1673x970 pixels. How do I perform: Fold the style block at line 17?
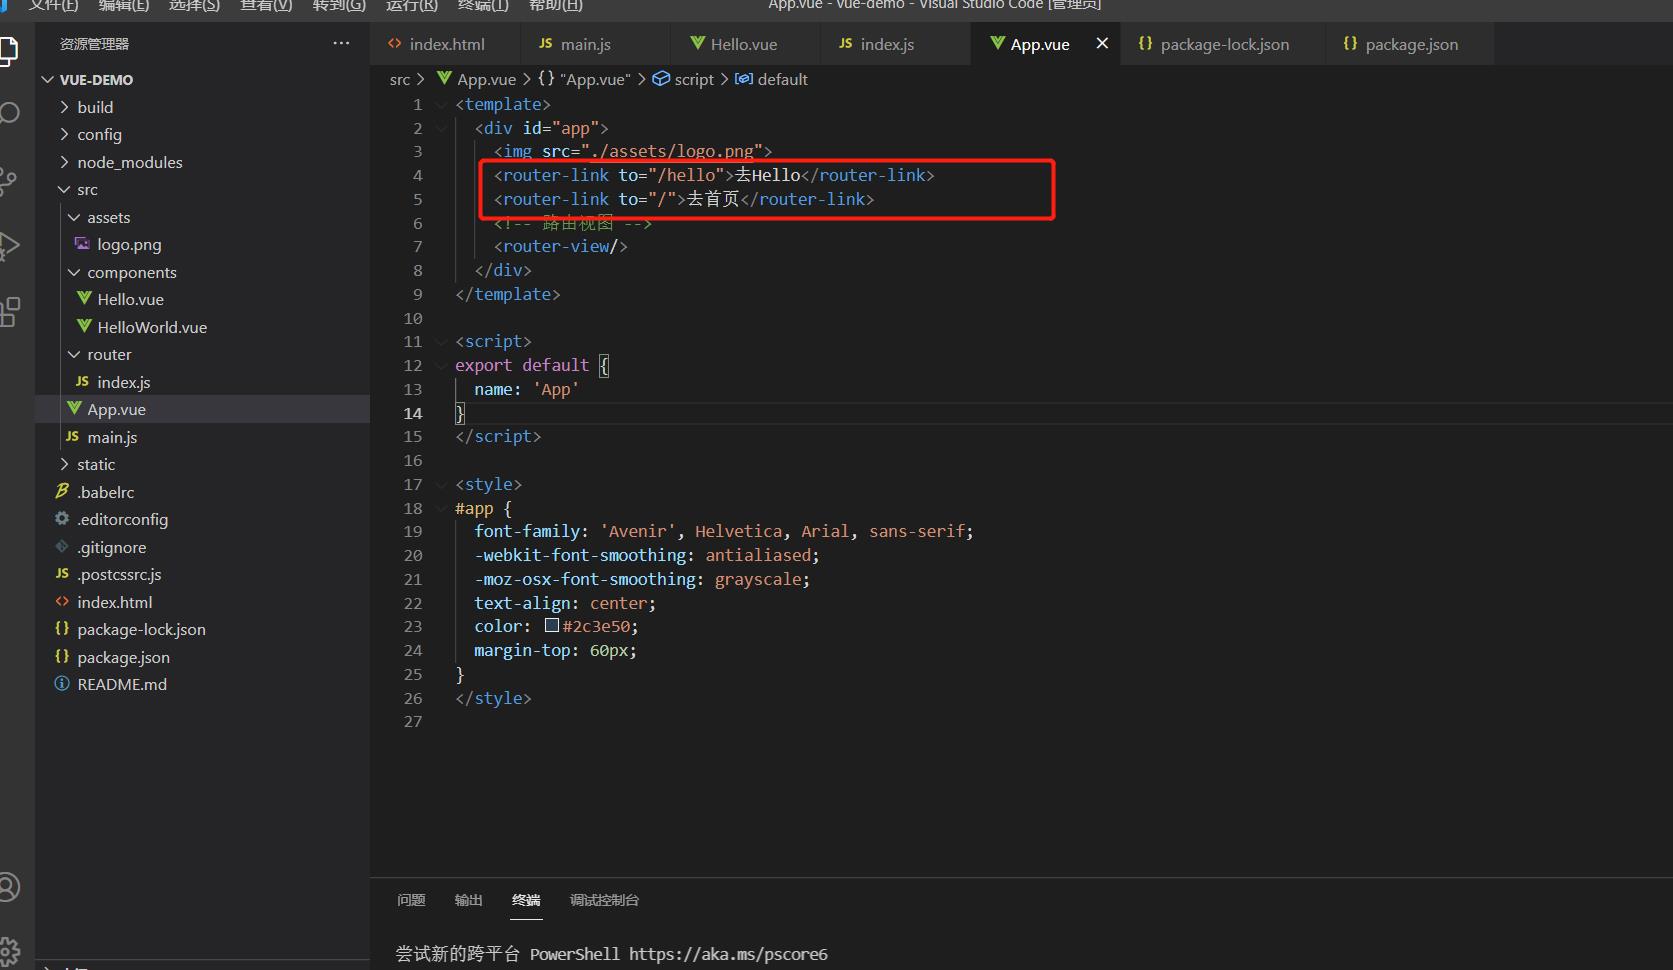click(x=441, y=484)
